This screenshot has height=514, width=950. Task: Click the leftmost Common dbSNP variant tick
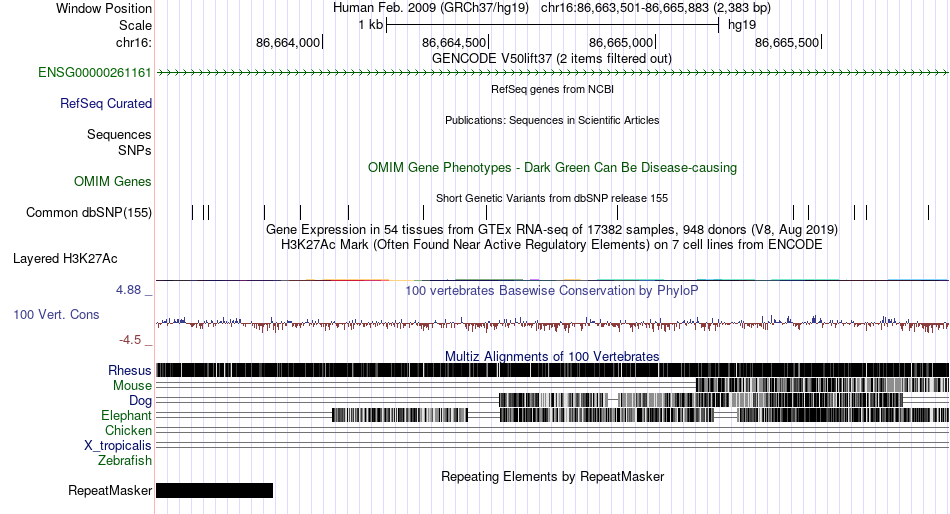pyautogui.click(x=193, y=212)
